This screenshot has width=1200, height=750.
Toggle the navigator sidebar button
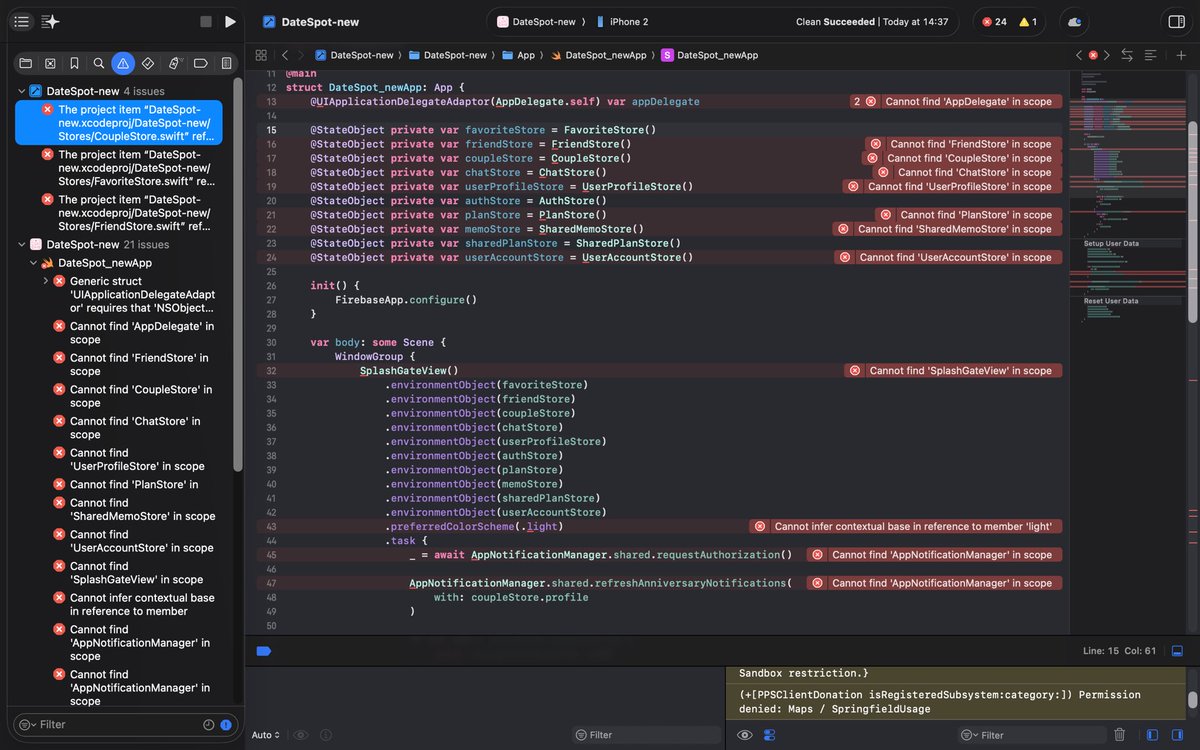tap(22, 21)
